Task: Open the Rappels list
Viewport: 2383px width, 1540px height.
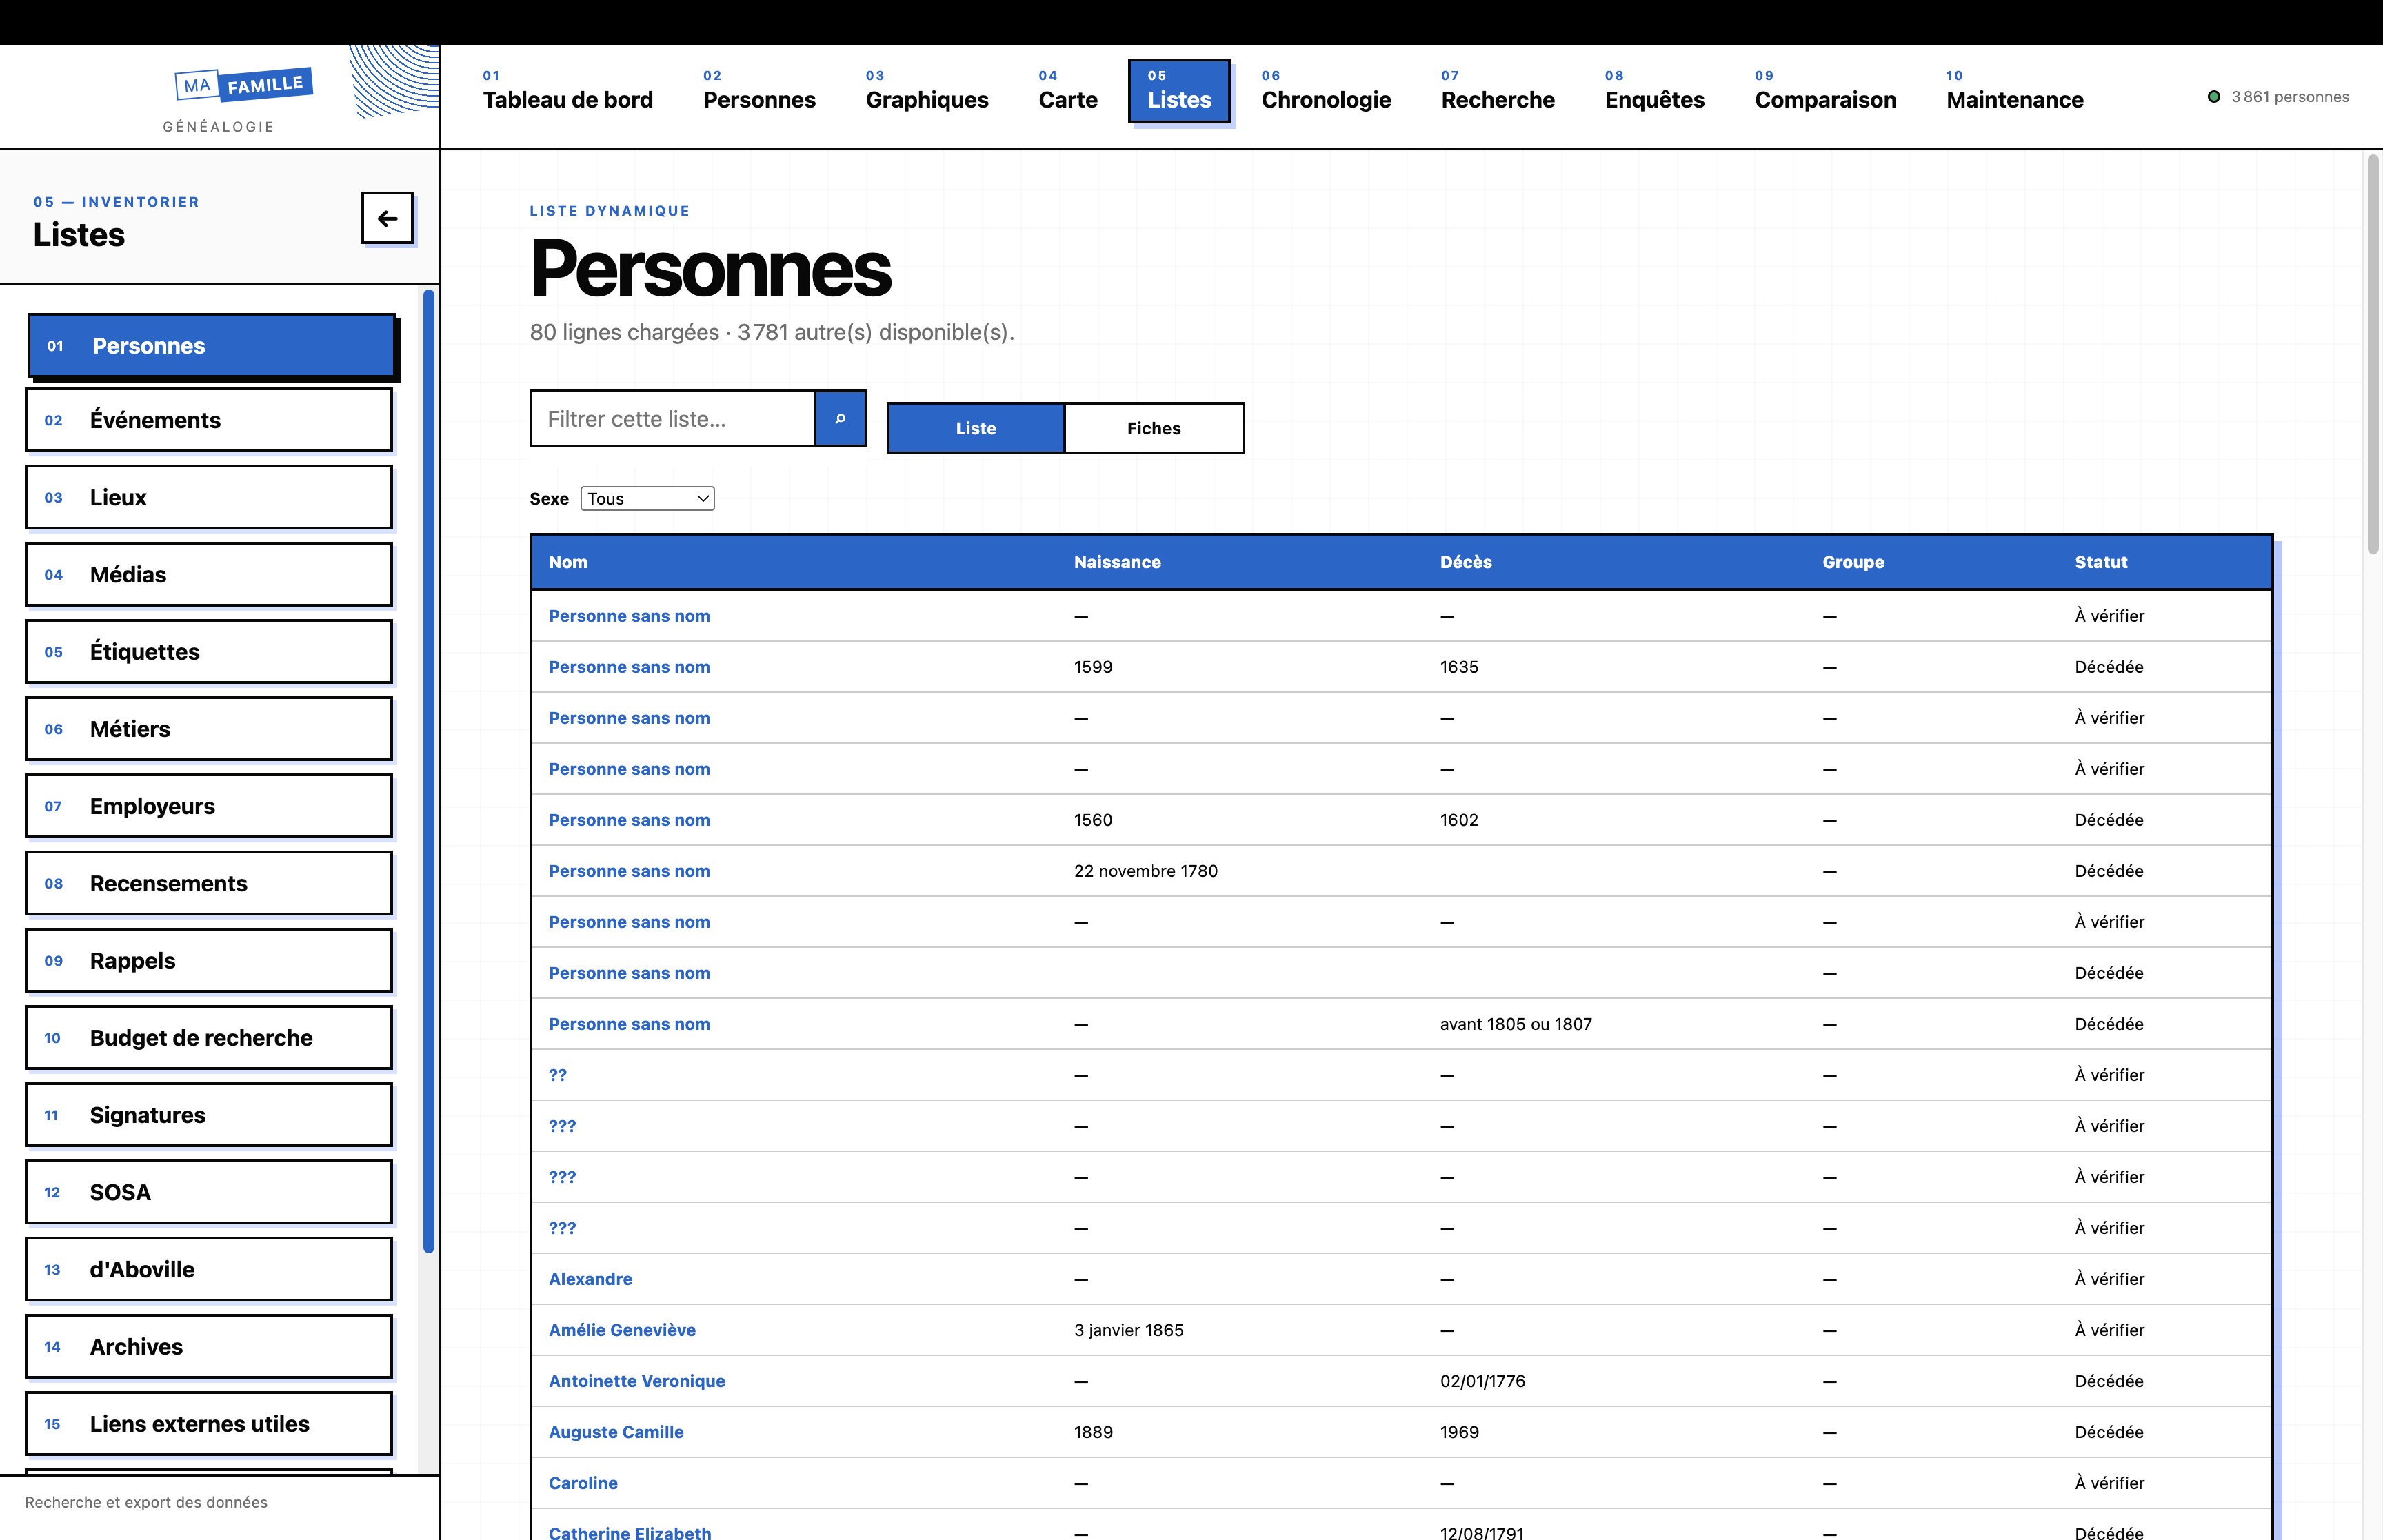Action: [x=209, y=960]
